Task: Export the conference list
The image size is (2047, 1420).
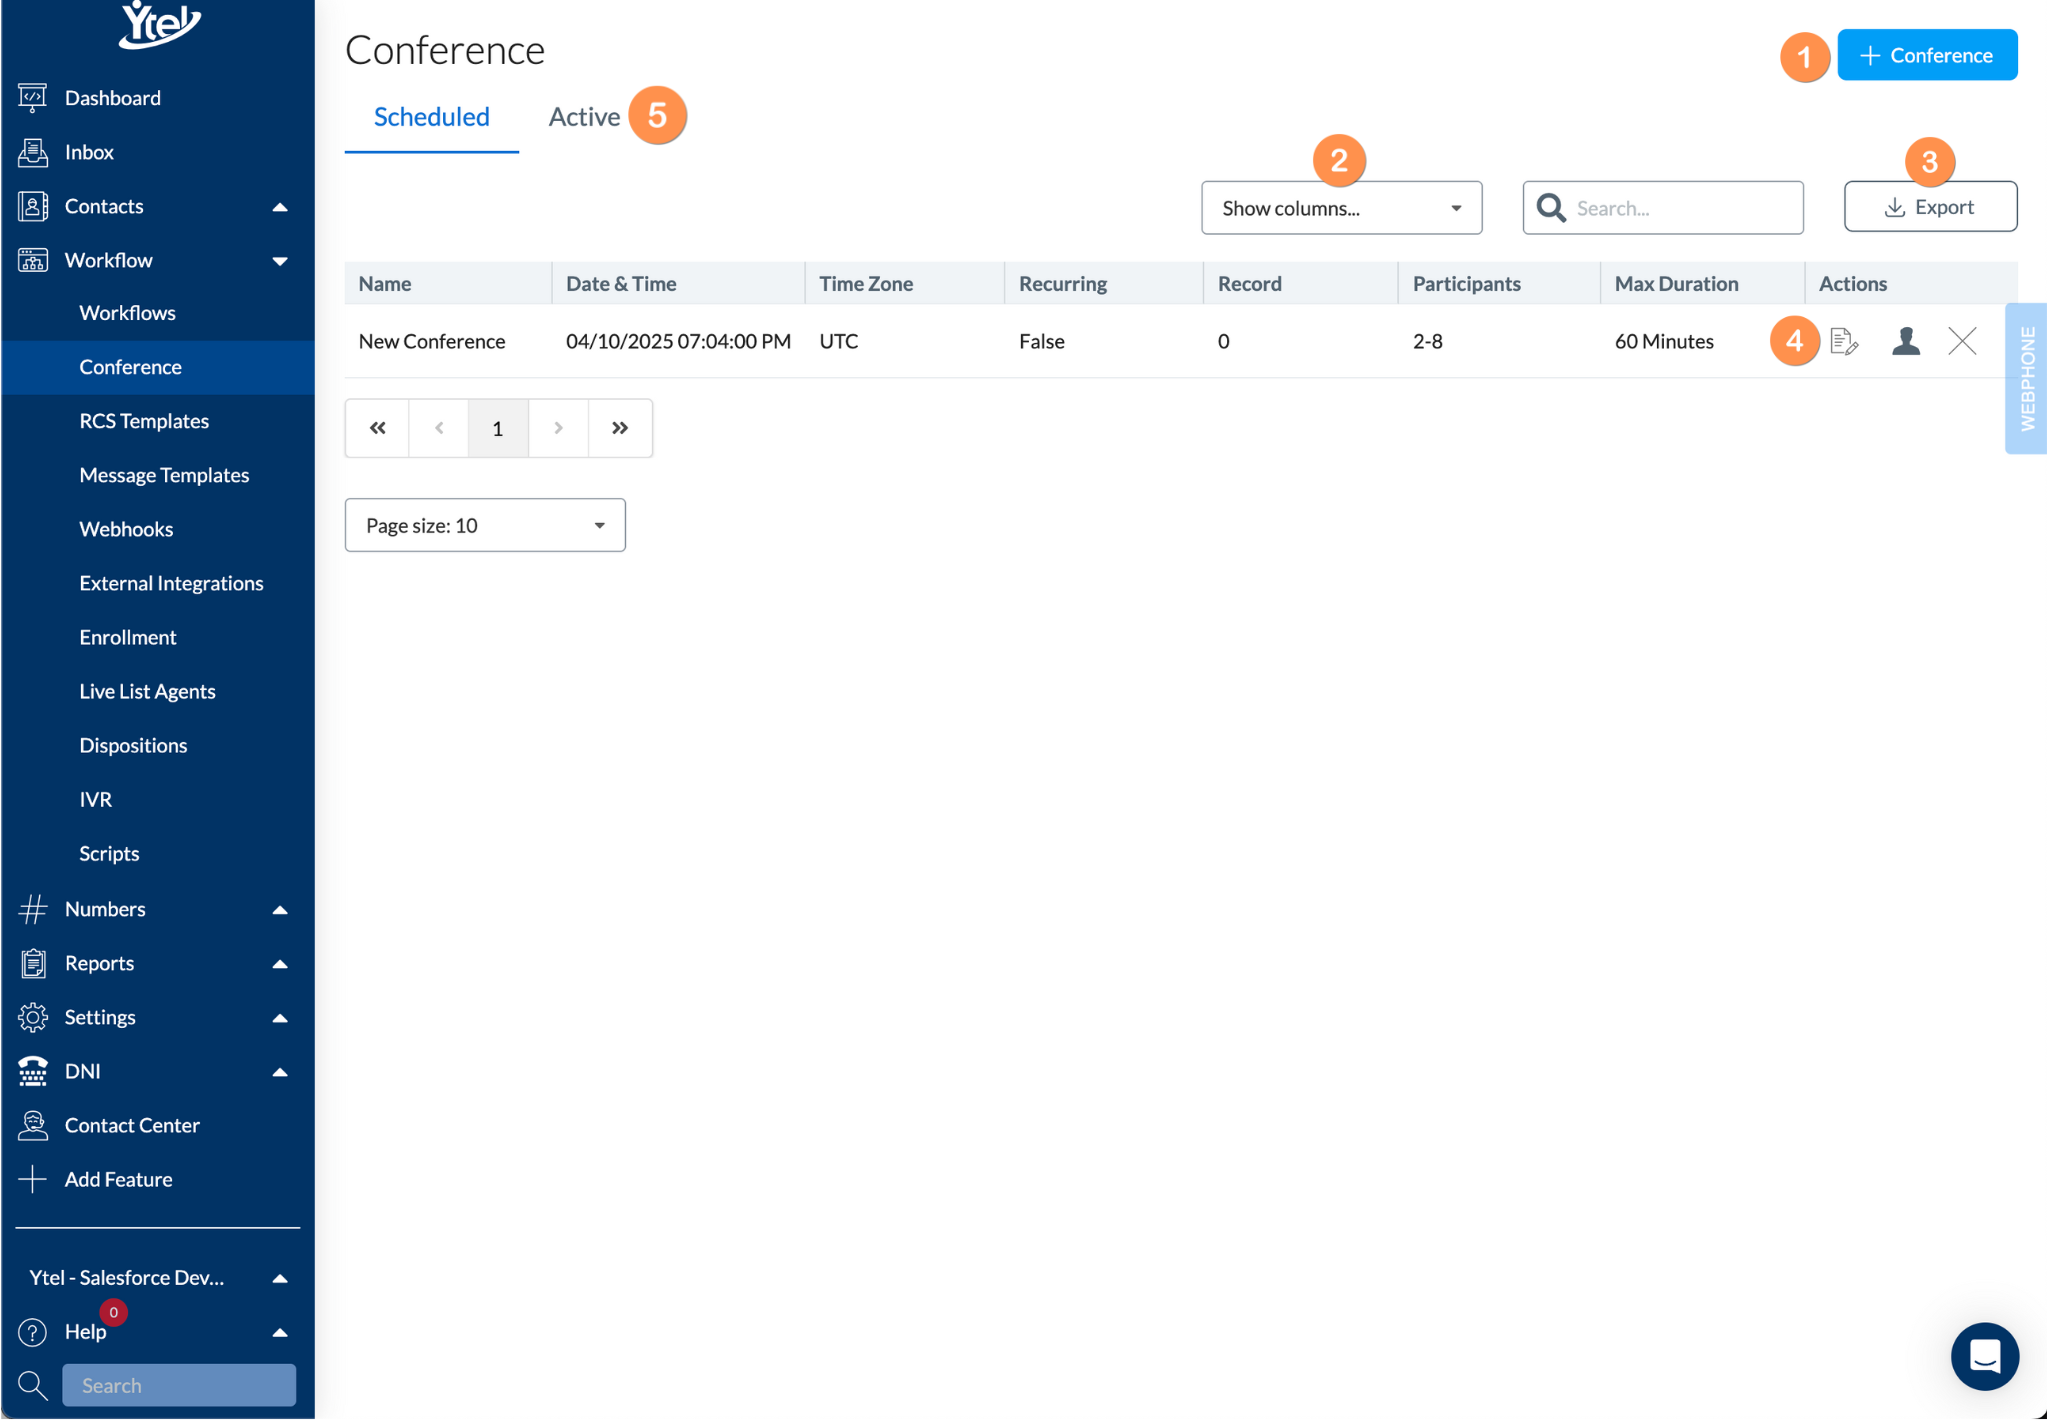Action: coord(1929,207)
